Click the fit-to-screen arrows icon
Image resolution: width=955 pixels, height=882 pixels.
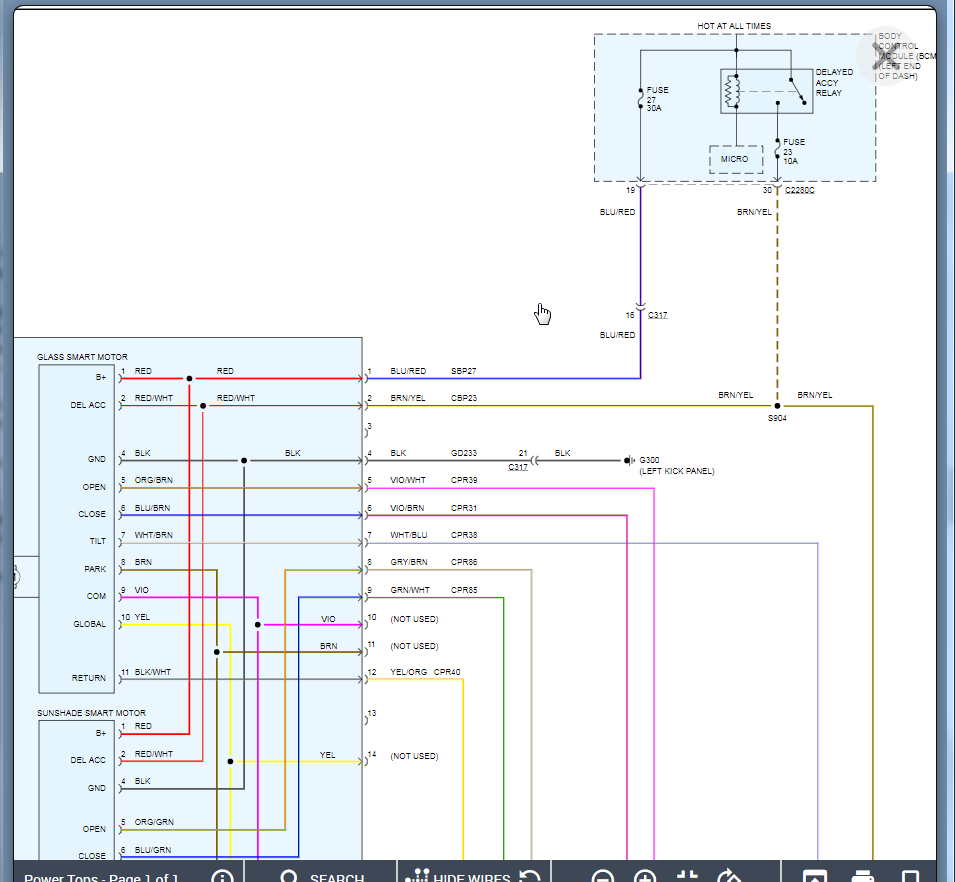[687, 877]
